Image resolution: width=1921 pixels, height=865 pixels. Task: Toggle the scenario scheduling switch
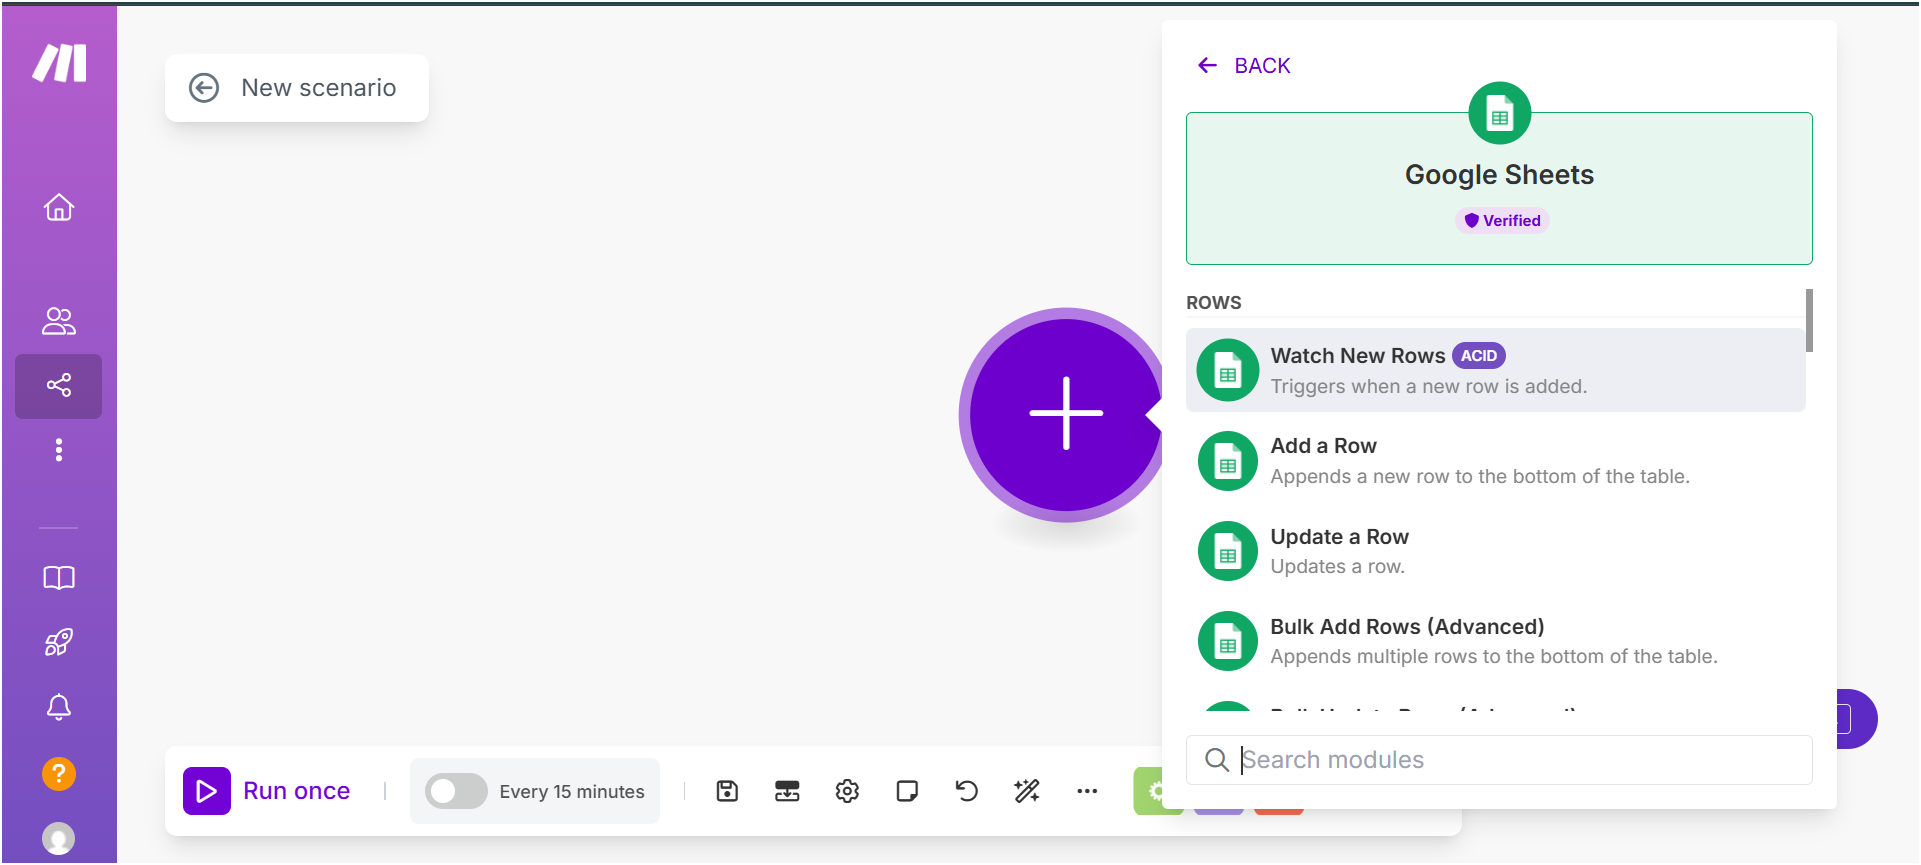pyautogui.click(x=456, y=791)
